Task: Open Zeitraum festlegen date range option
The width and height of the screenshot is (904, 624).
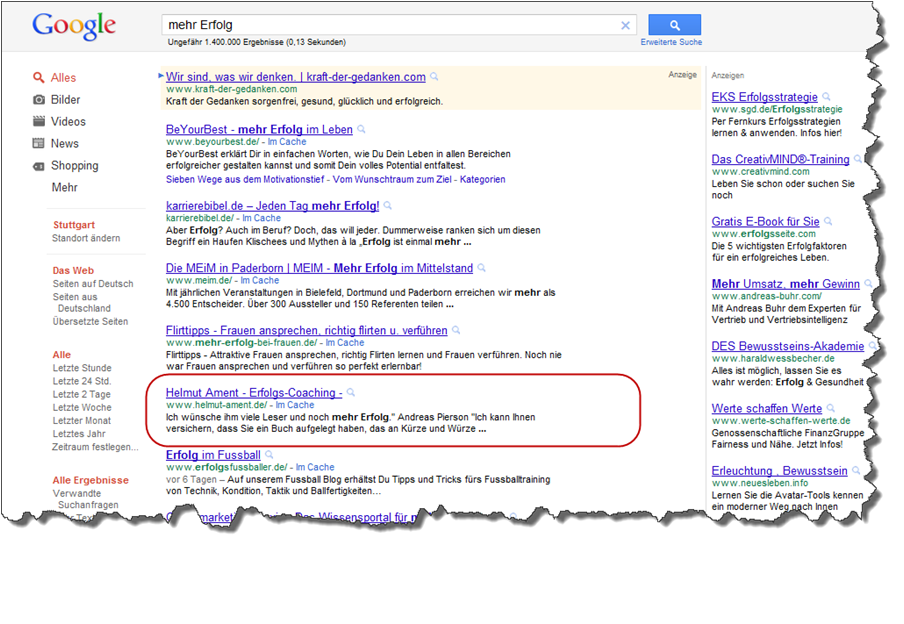Action: [x=95, y=447]
